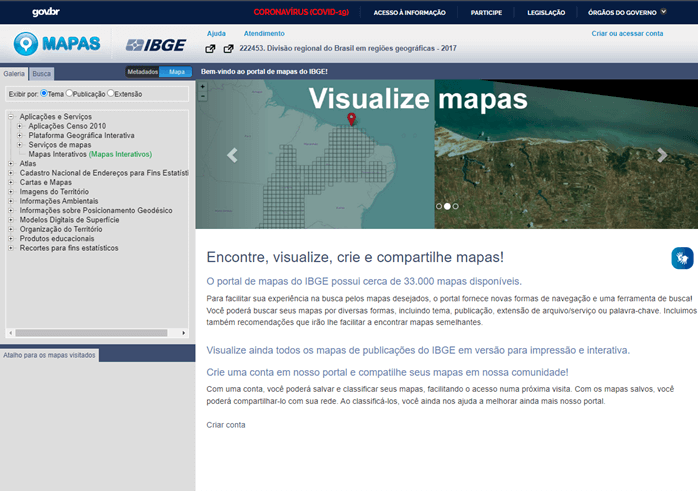
Task: Expand the Cartas e Mapas tree node
Action: (11, 182)
